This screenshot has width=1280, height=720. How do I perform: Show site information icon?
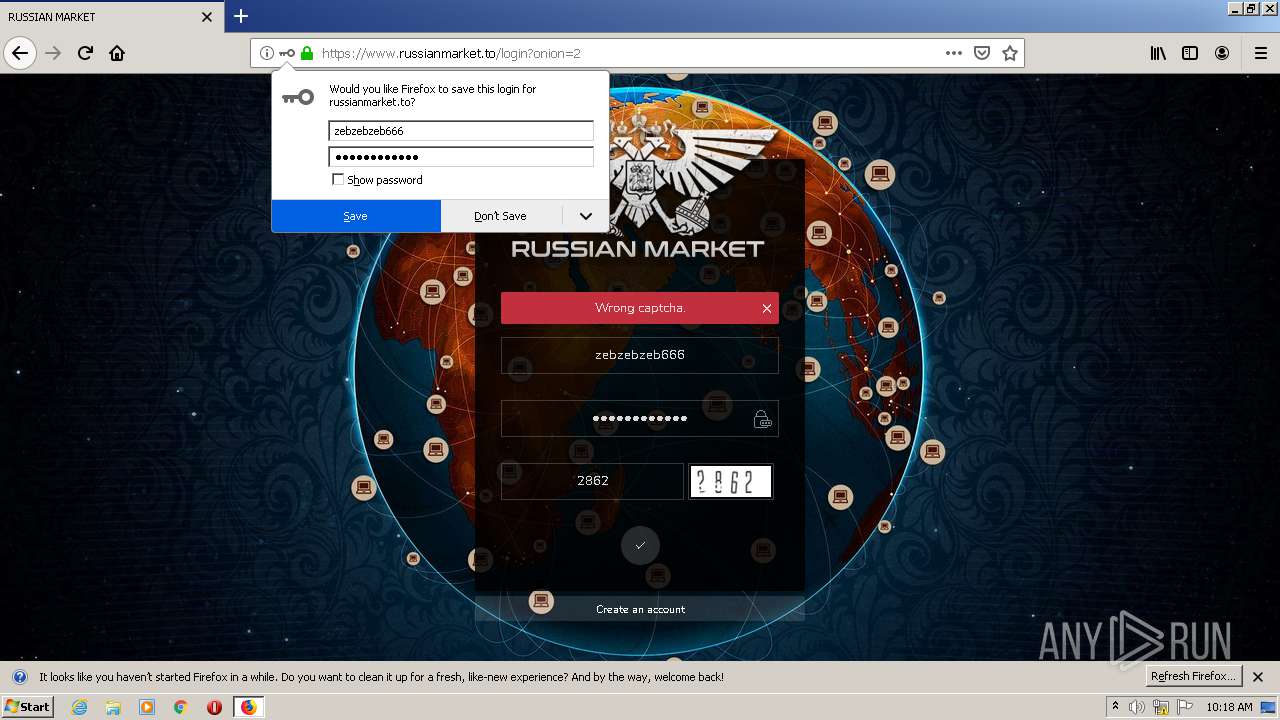pos(266,53)
